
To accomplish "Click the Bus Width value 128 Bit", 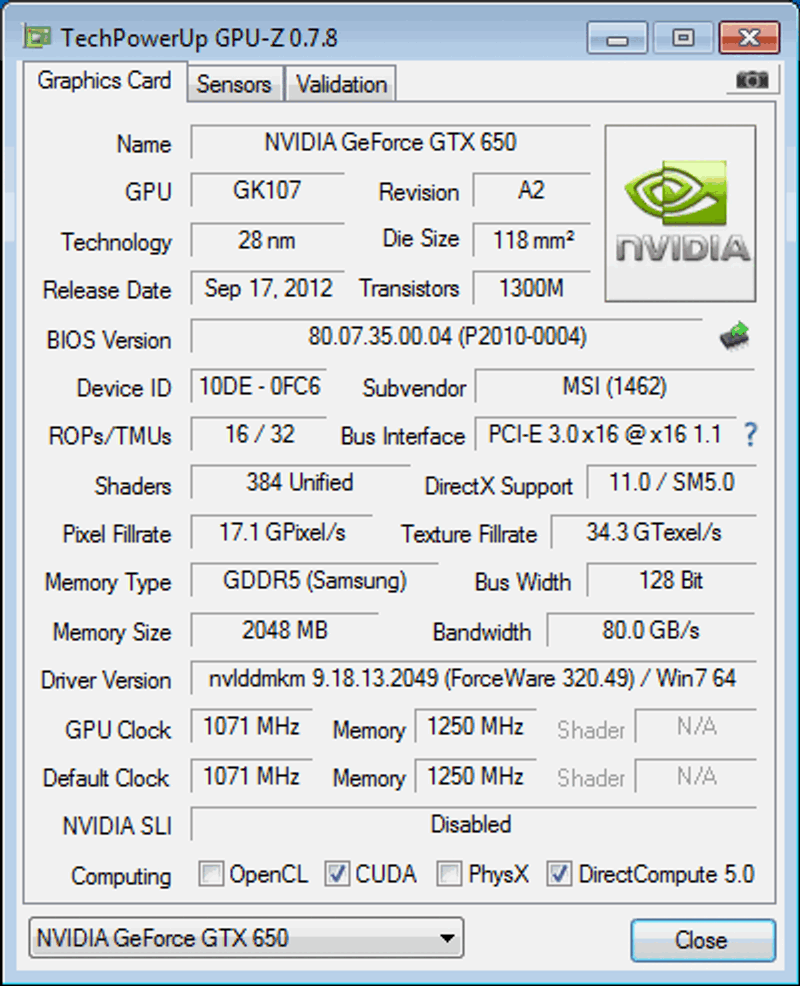I will (x=671, y=580).
